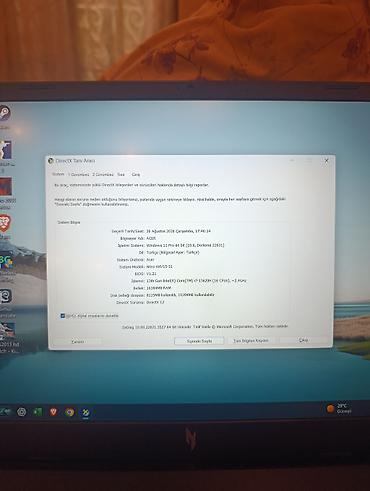The image size is (370, 491).
Task: Open the weather widget showing 29°C
Action: tap(339, 408)
